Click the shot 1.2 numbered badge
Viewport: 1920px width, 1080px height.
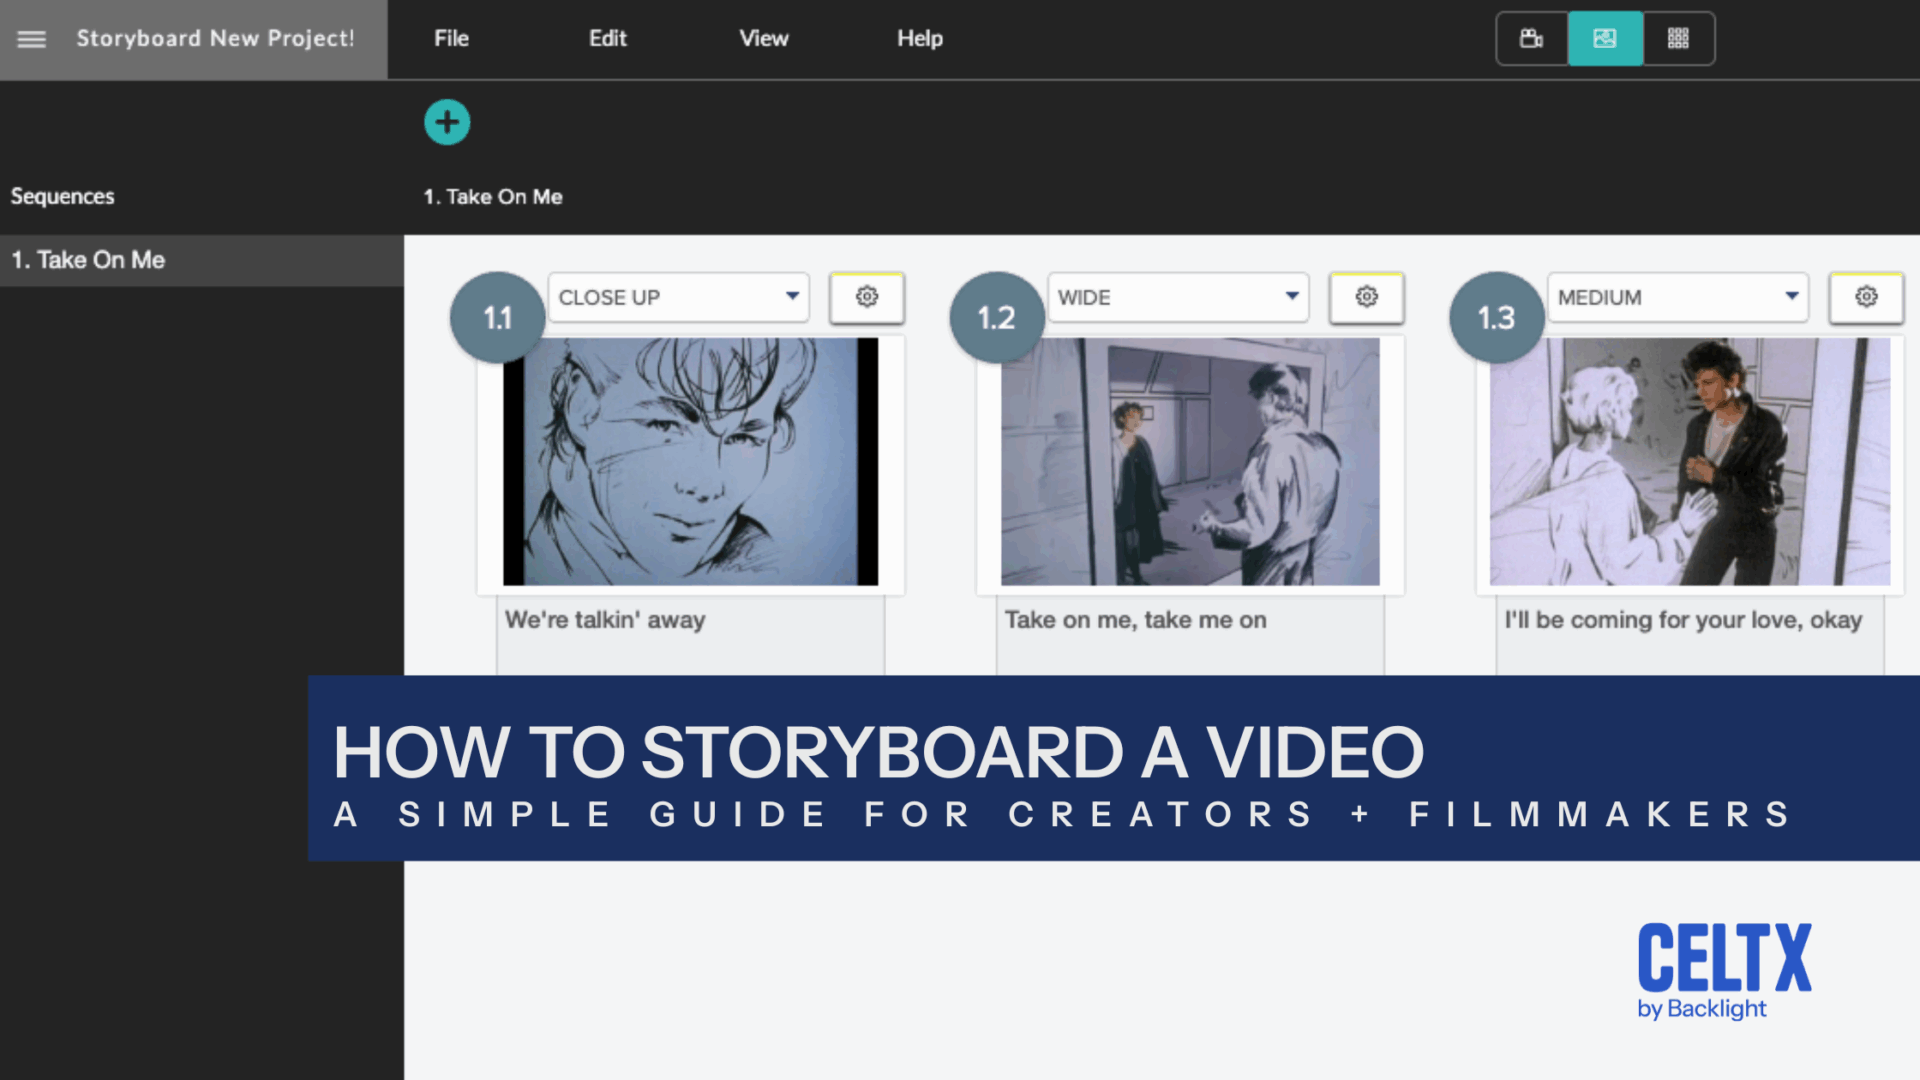click(996, 316)
